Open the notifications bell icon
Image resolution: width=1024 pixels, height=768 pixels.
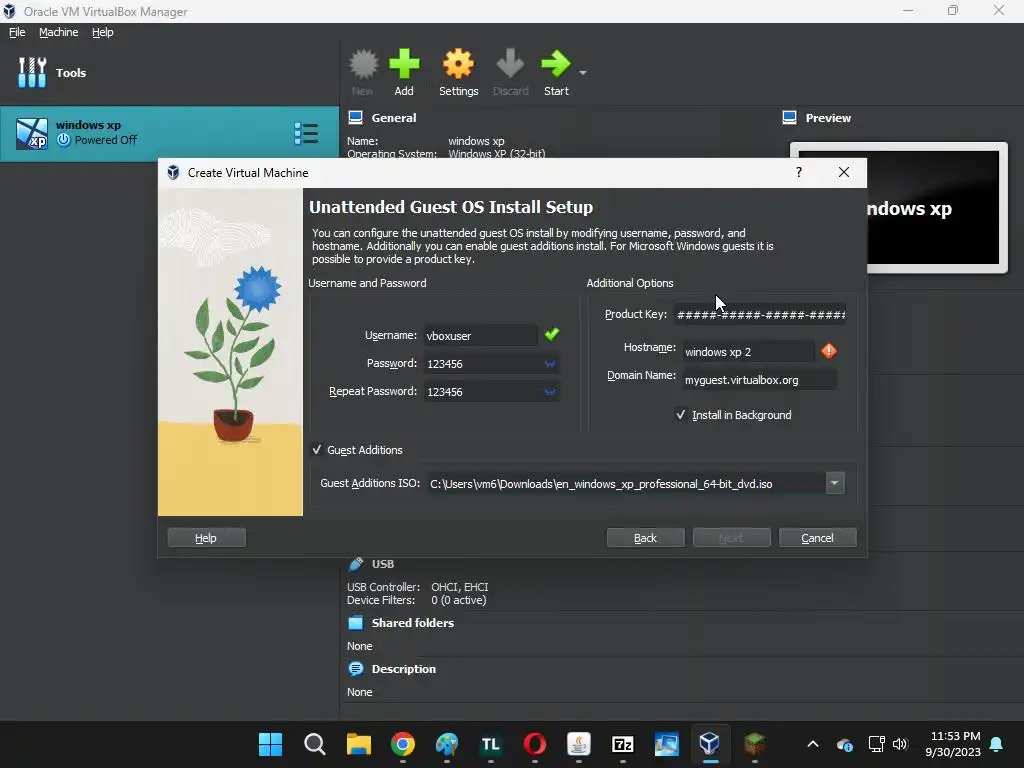coord(997,744)
